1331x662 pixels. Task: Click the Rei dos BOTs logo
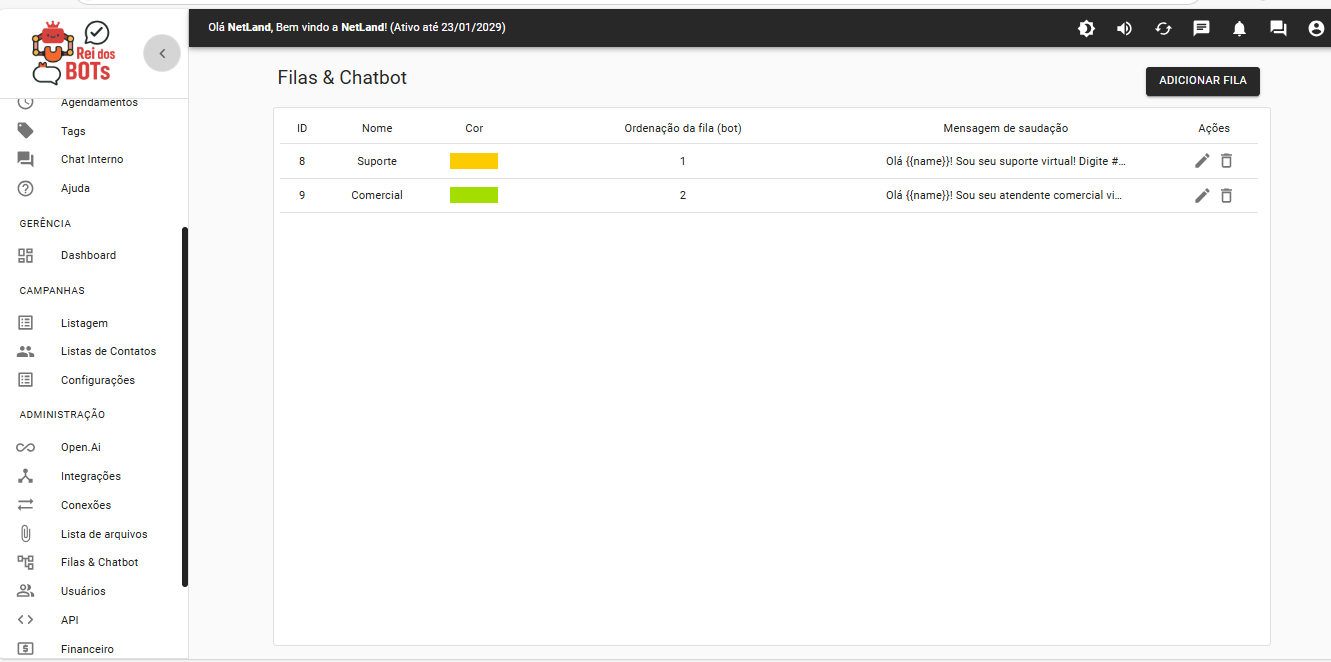[x=72, y=53]
